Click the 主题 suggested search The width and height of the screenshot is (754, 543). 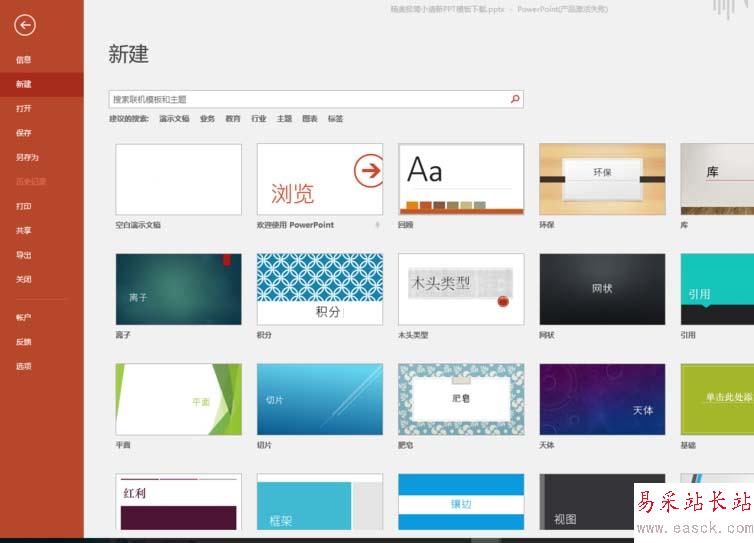284,118
